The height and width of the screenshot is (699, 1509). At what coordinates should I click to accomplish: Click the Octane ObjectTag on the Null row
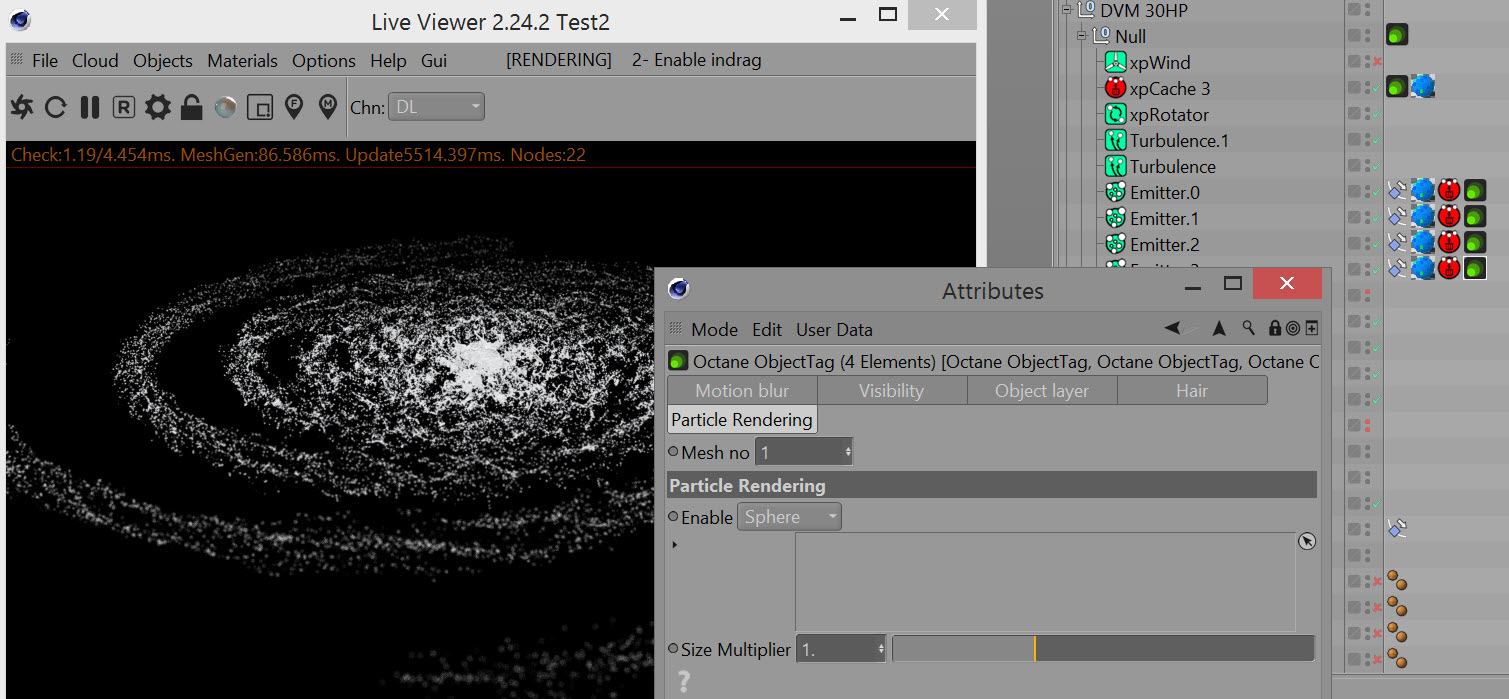(1397, 36)
